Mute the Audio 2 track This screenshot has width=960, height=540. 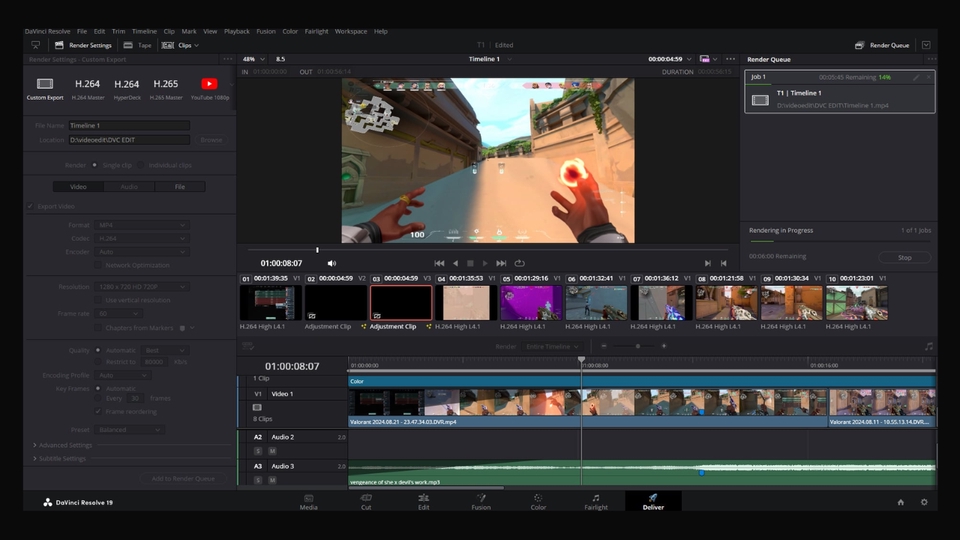[x=272, y=451]
